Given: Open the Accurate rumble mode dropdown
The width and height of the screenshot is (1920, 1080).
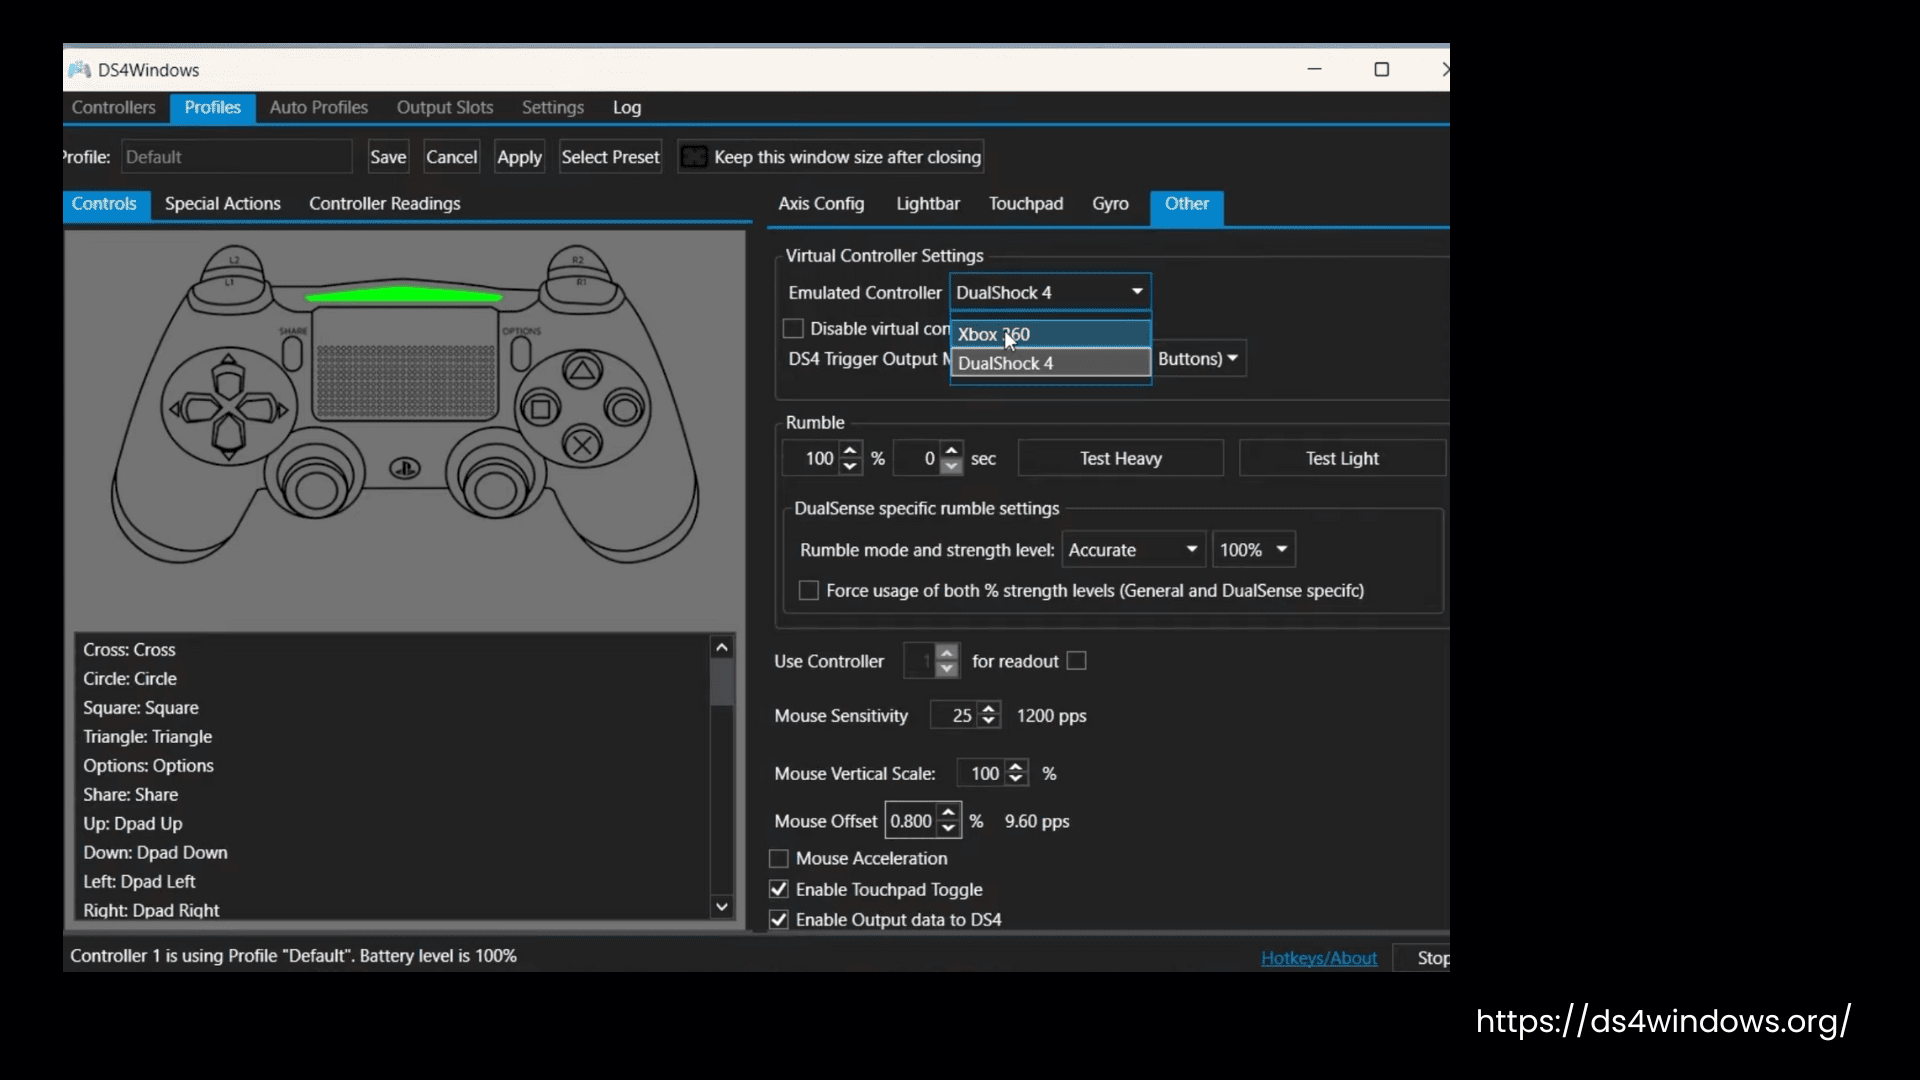Looking at the screenshot, I should [x=1133, y=549].
